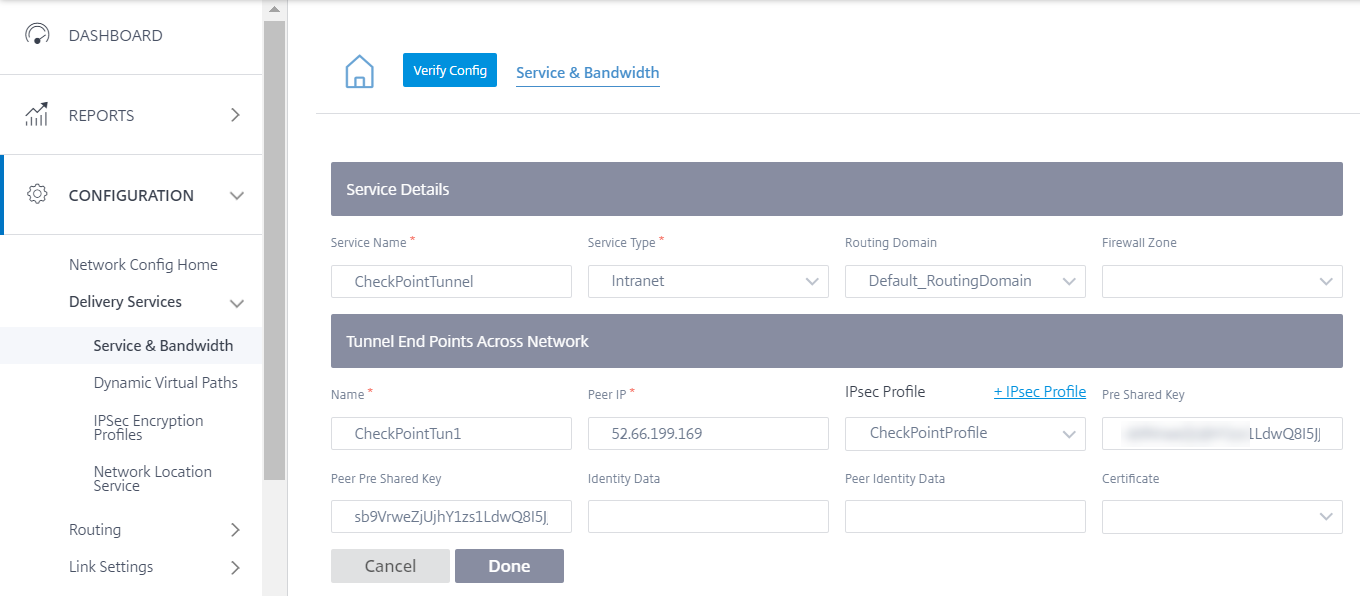Click the Identity Data field
The image size is (1360, 596).
tap(708, 516)
